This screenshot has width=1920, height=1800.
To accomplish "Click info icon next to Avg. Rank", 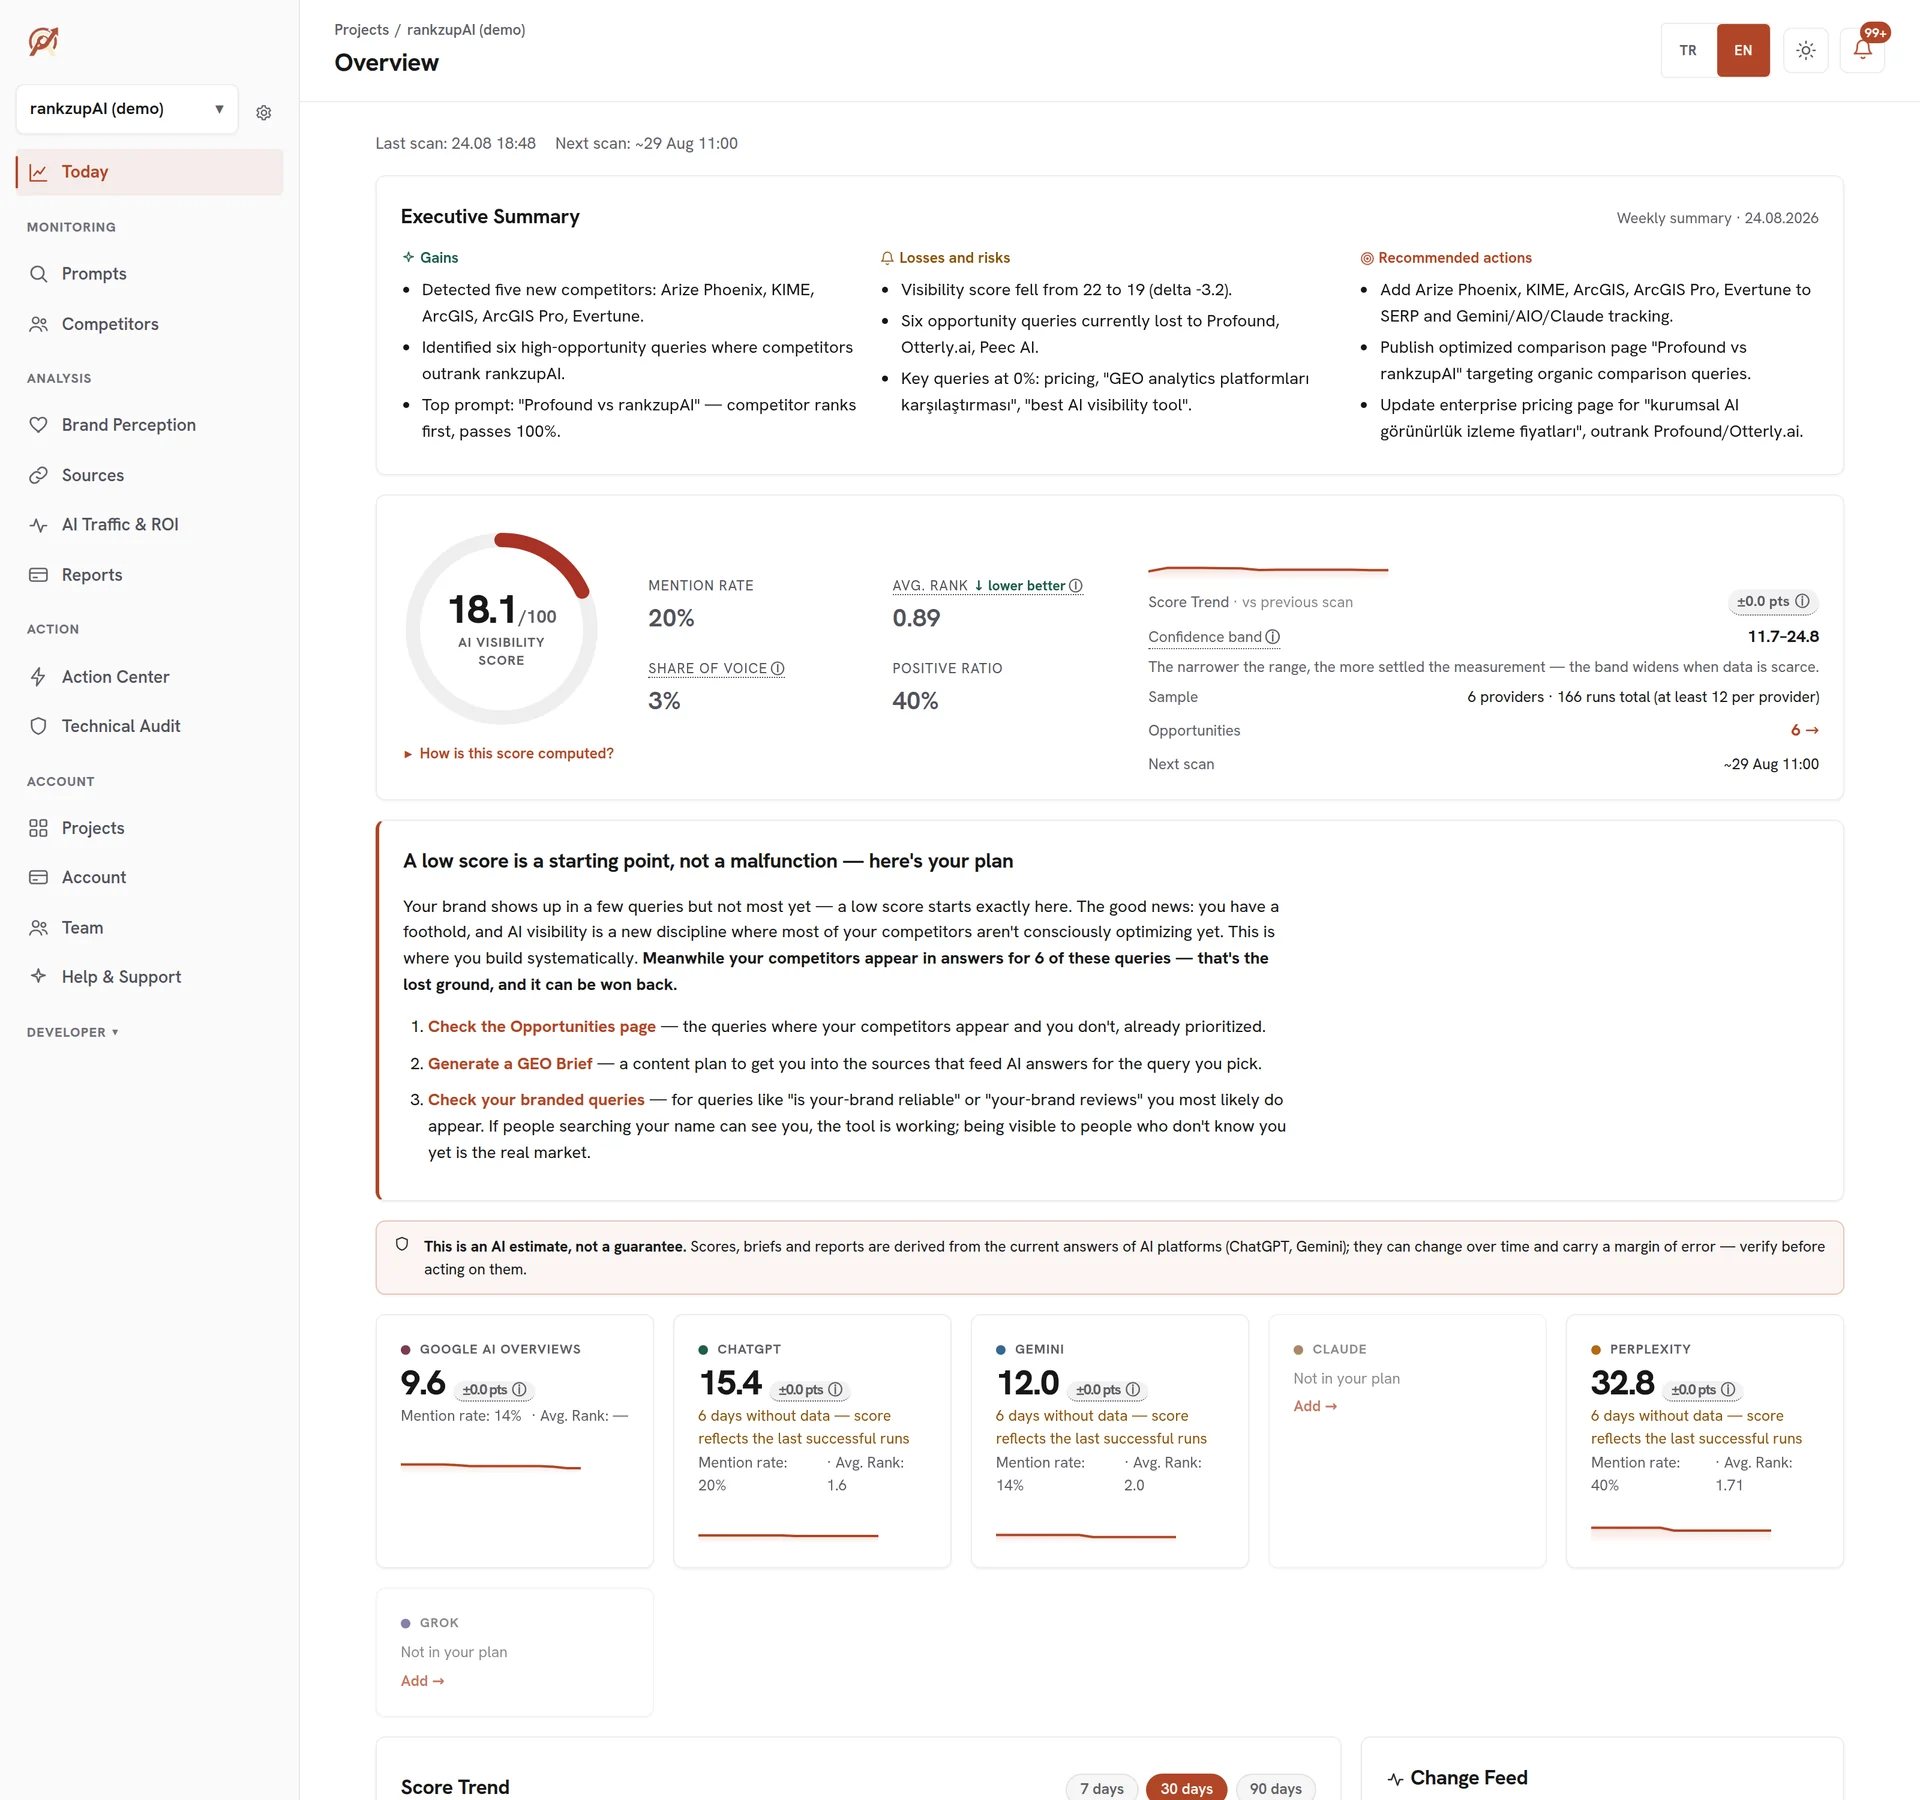I will 1076,586.
